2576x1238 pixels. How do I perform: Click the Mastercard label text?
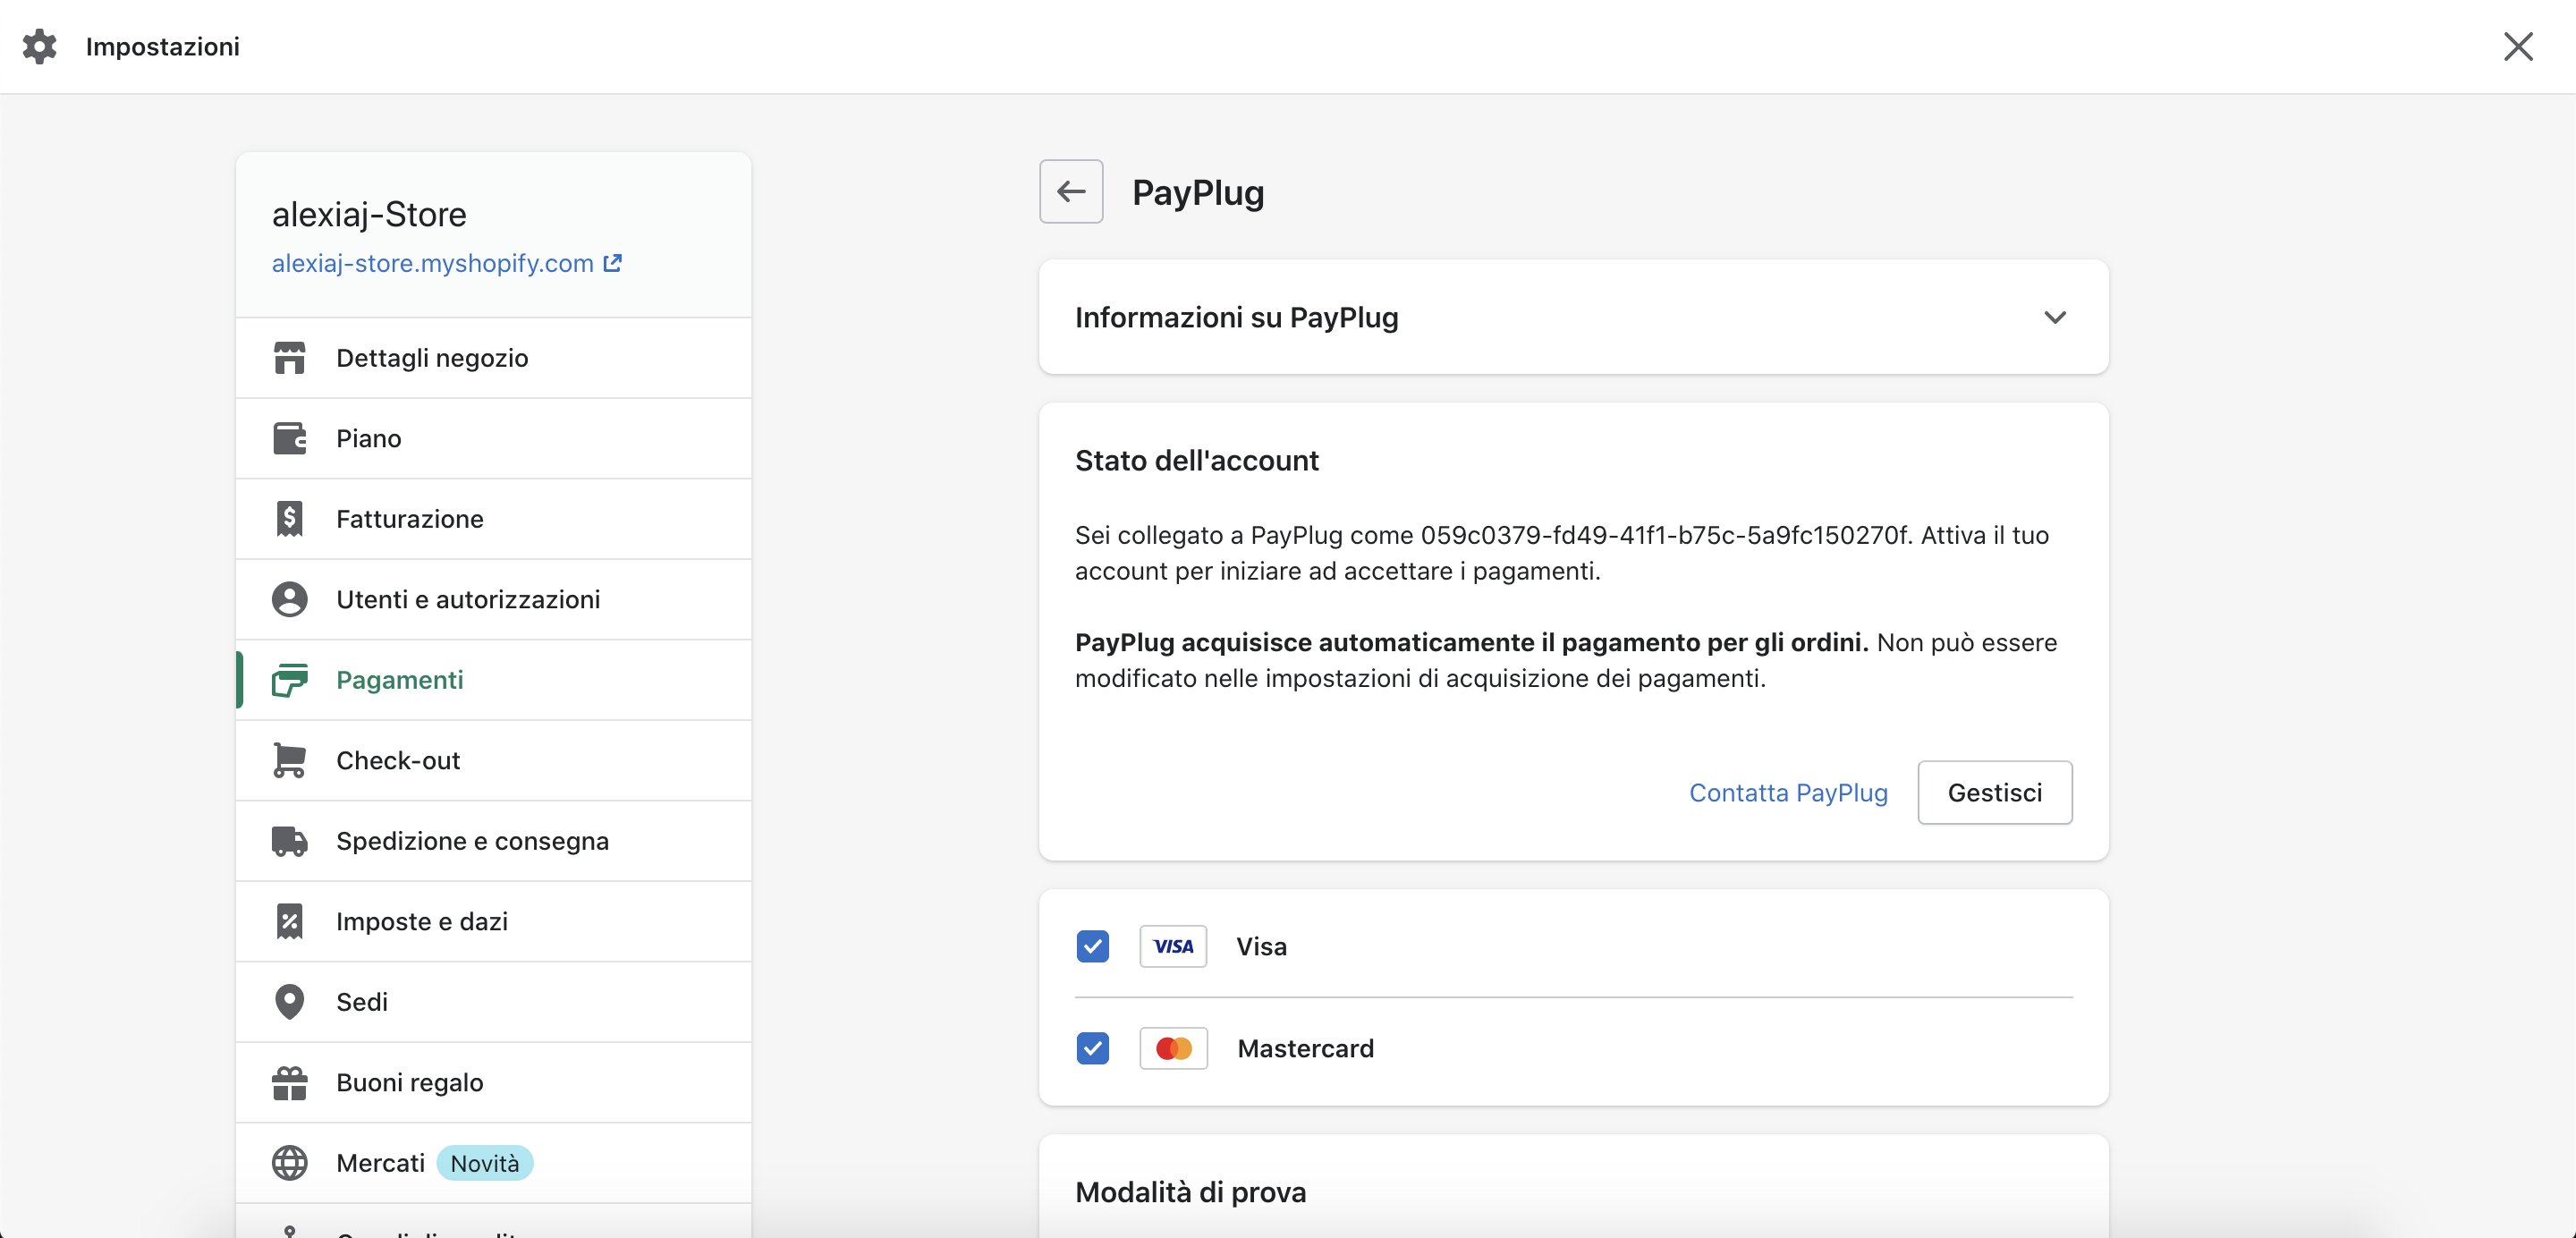1305,1048
